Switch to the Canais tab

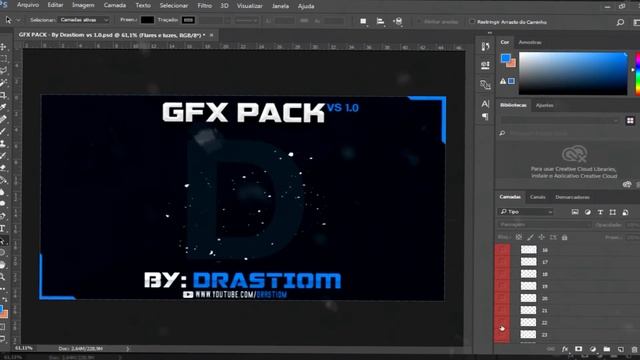(x=538, y=197)
